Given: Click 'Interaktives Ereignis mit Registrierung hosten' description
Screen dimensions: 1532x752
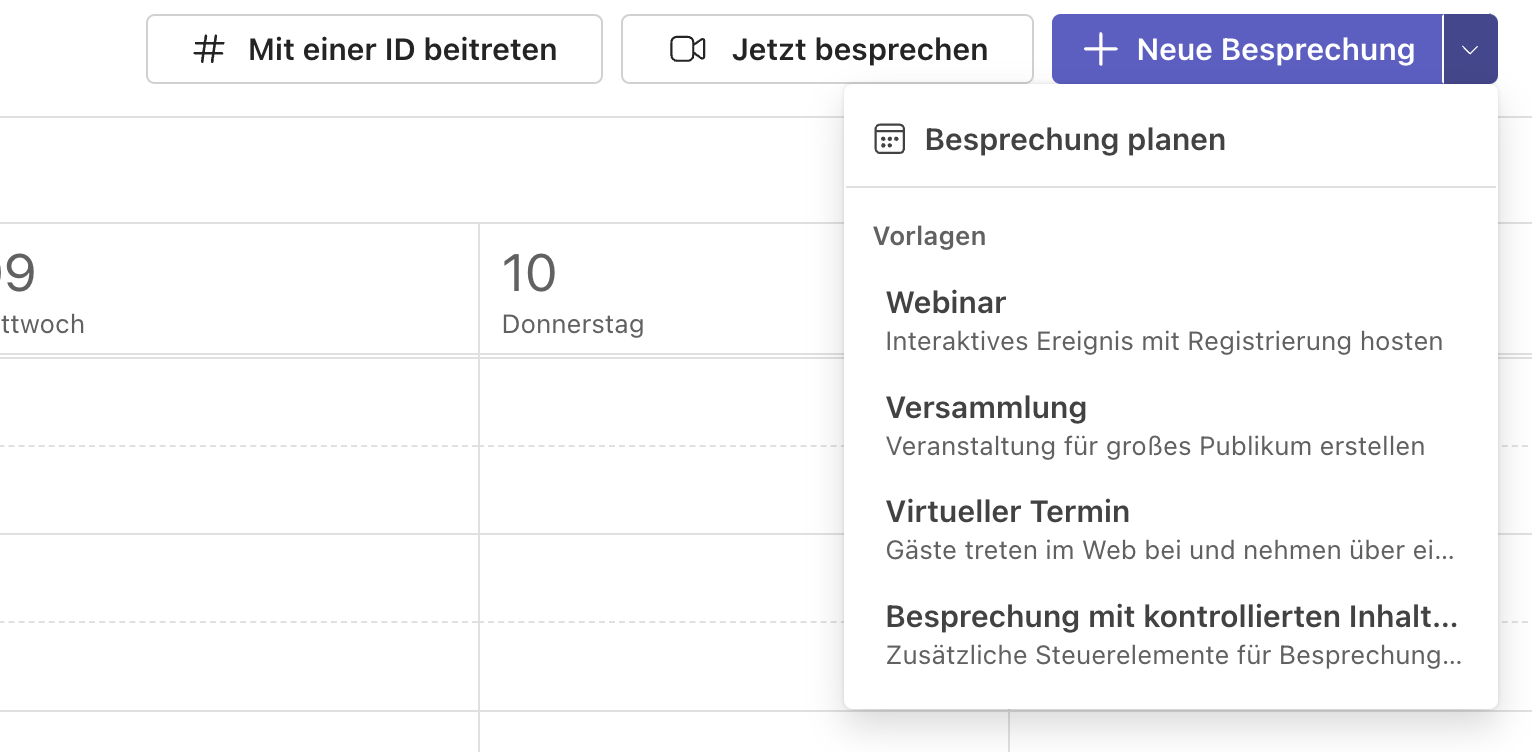Looking at the screenshot, I should coord(1164,341).
